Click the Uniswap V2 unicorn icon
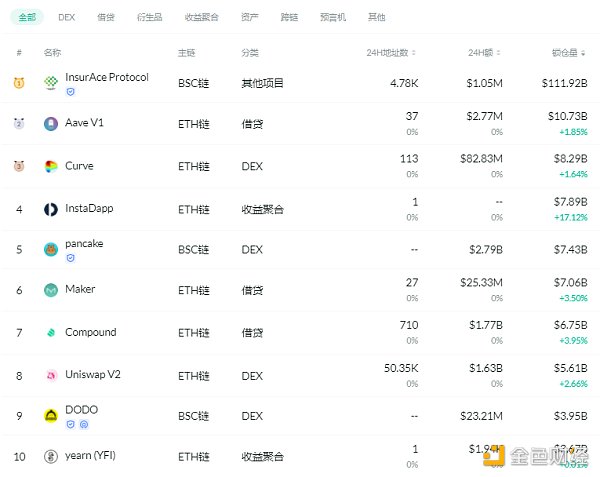 [x=51, y=374]
